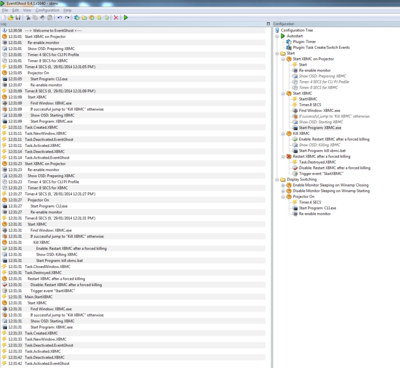The height and width of the screenshot is (368, 400).
Task: Select Projector On macro in tree
Action: [x=304, y=197]
